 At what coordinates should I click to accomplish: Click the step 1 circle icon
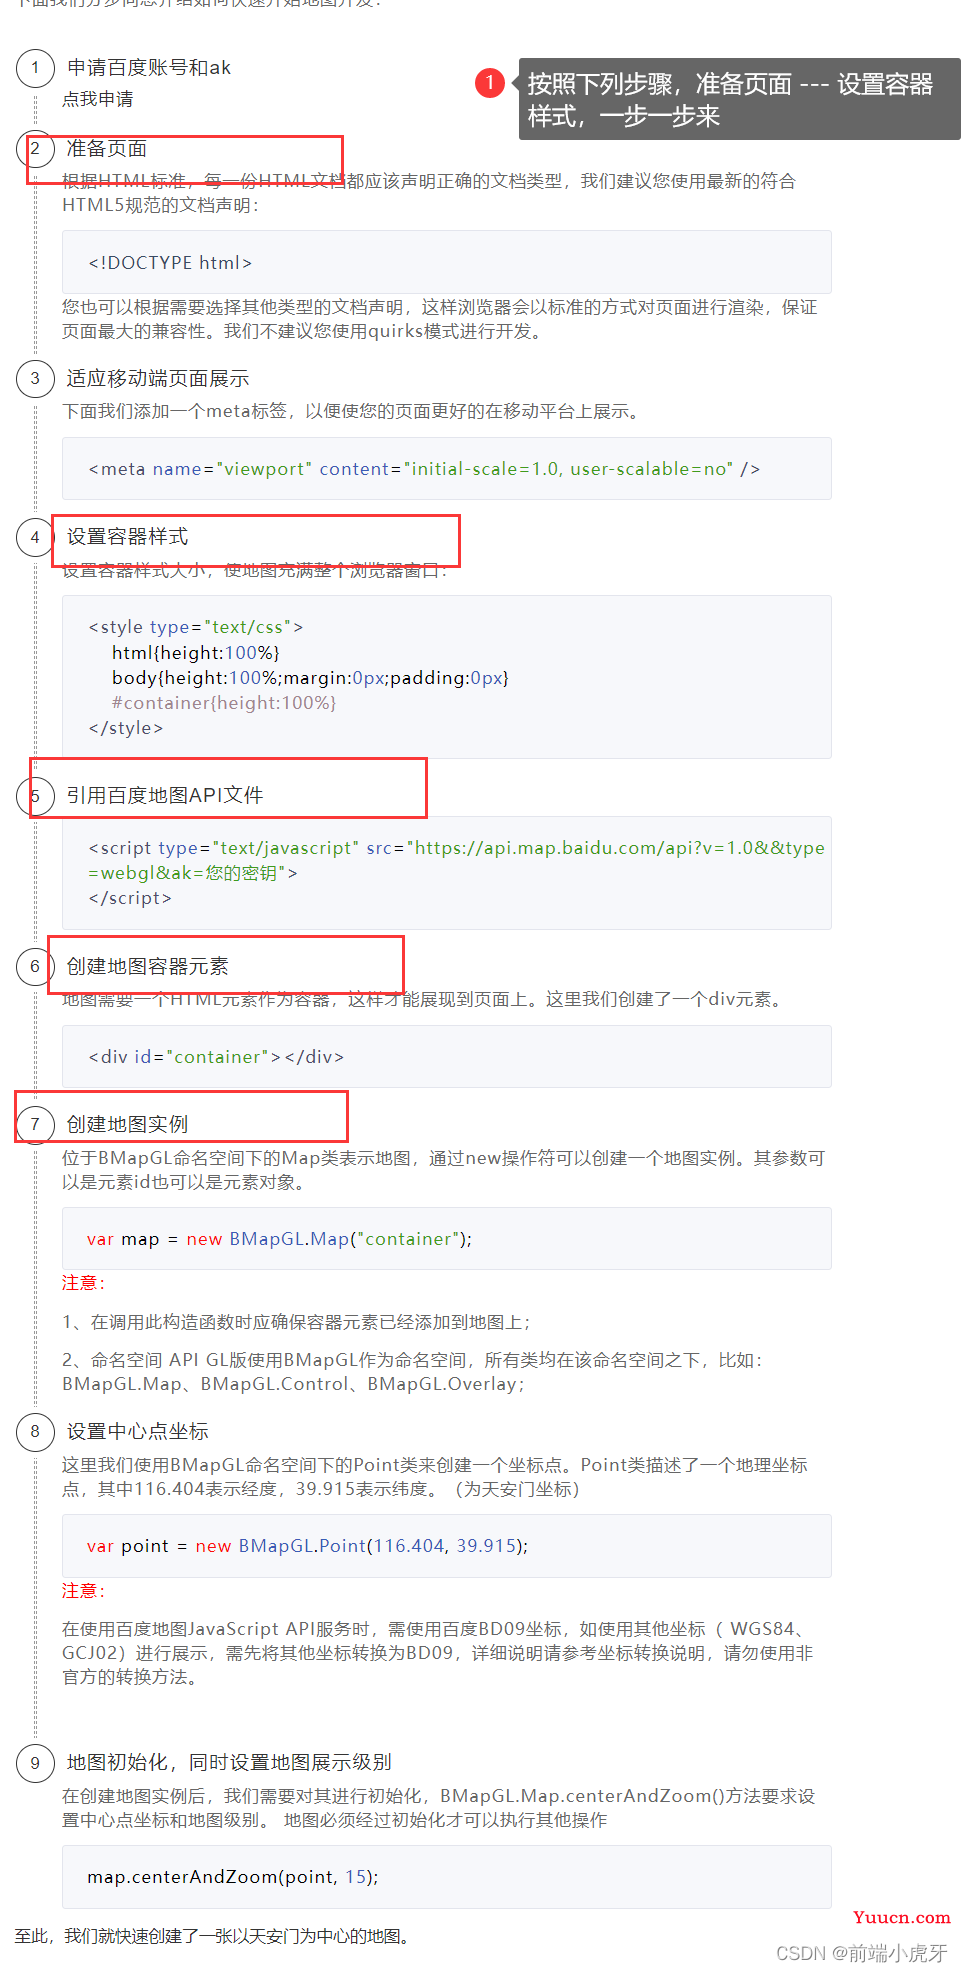click(35, 68)
